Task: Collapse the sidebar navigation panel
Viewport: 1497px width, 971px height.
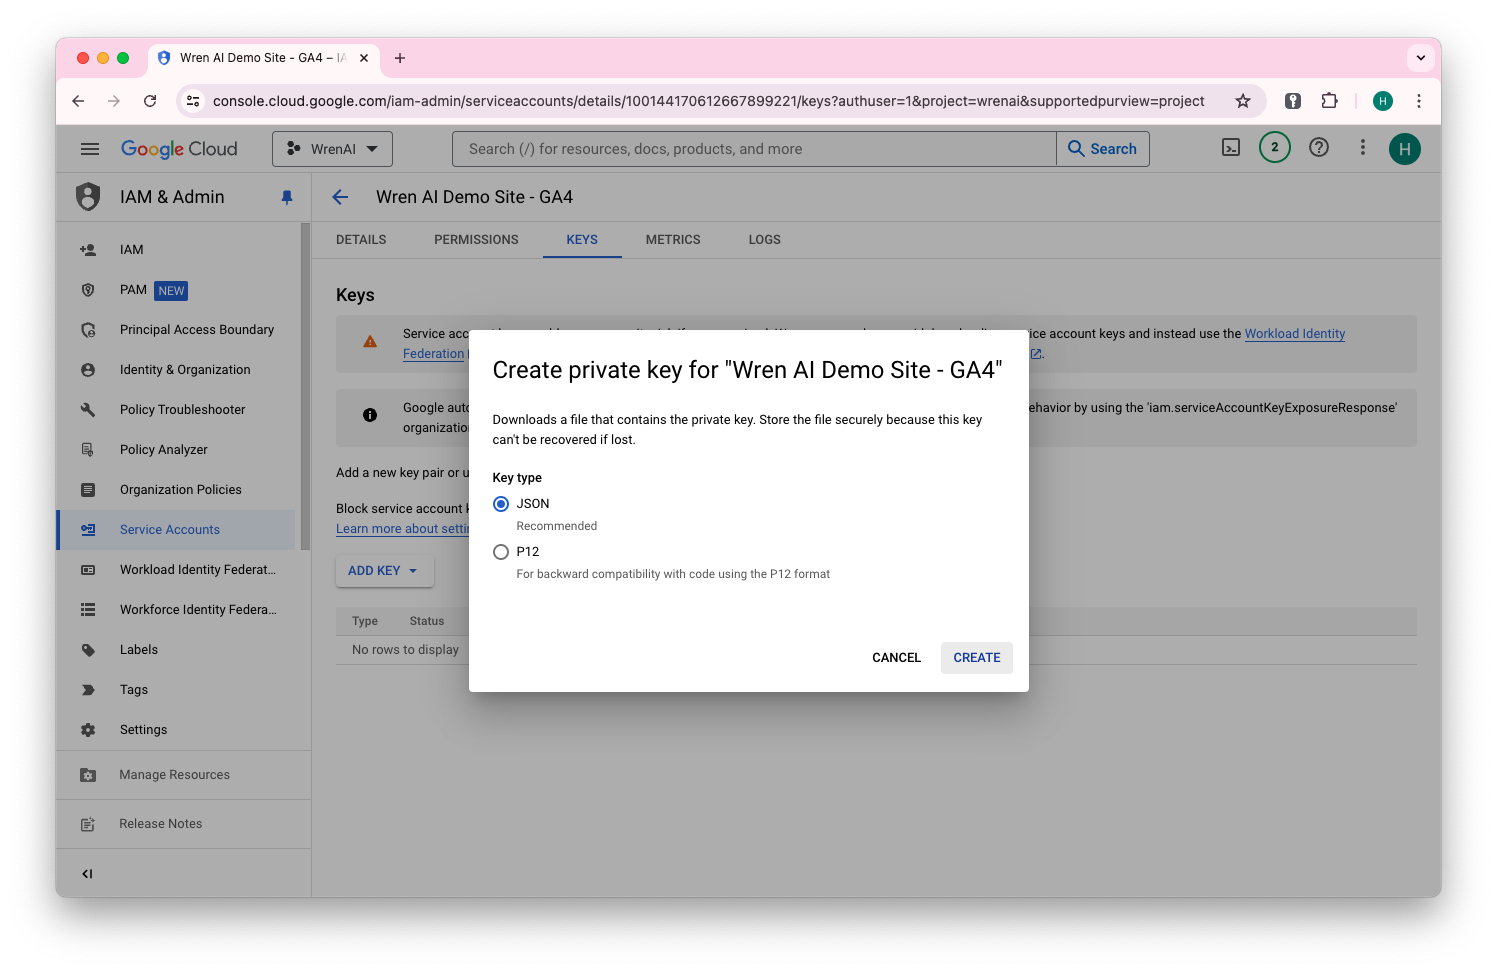Action: [x=87, y=874]
